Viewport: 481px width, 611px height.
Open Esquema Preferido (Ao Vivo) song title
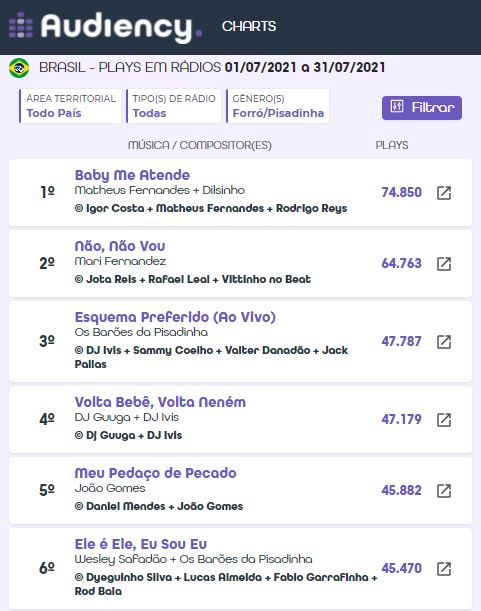pyautogui.click(x=175, y=317)
